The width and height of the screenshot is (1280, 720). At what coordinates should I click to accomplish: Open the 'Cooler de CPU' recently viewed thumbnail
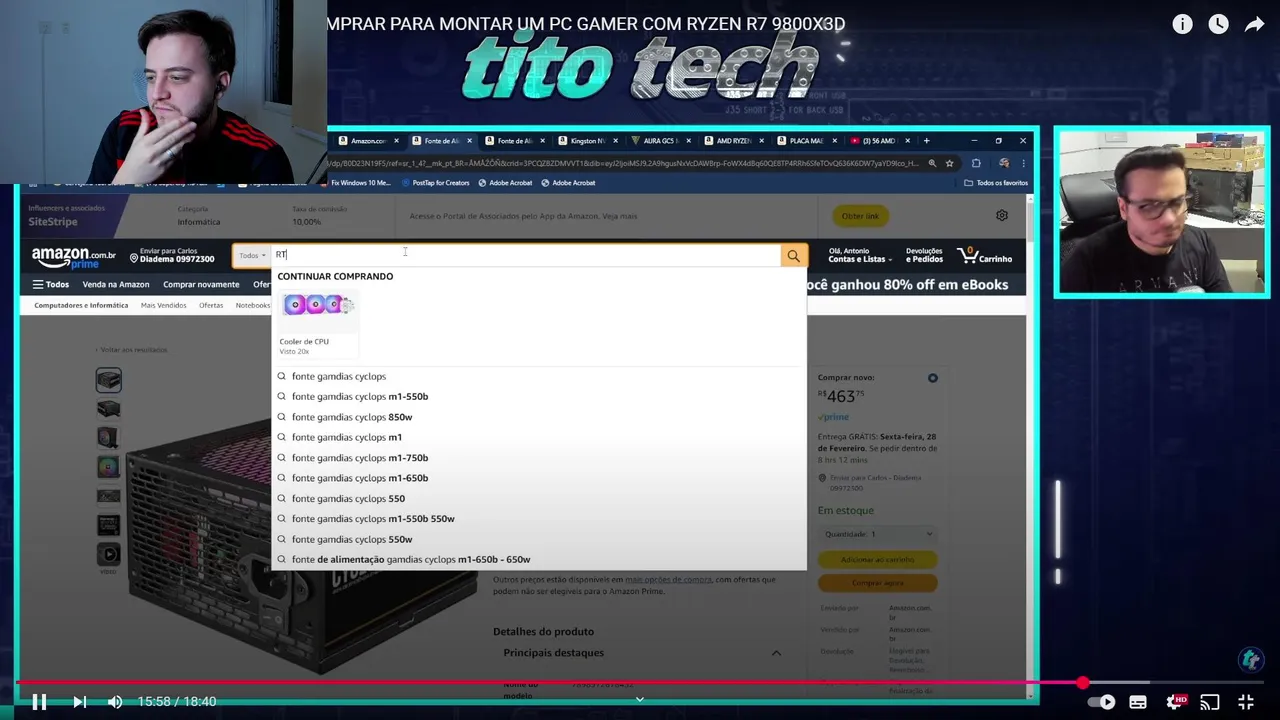tap(317, 322)
